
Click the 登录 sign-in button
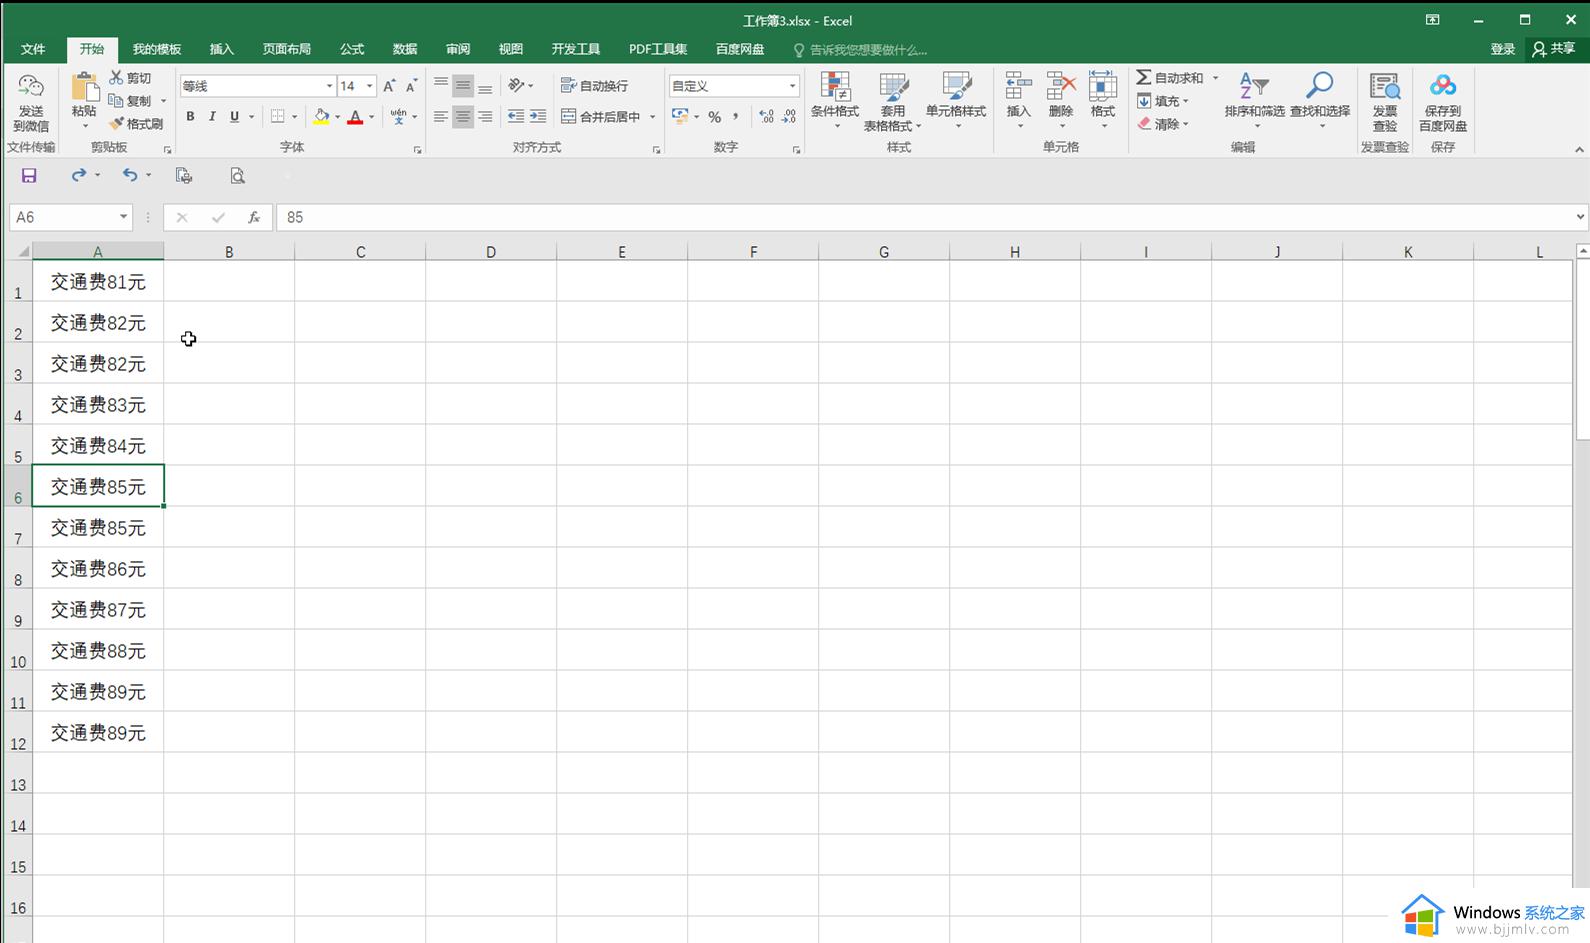coord(1502,49)
